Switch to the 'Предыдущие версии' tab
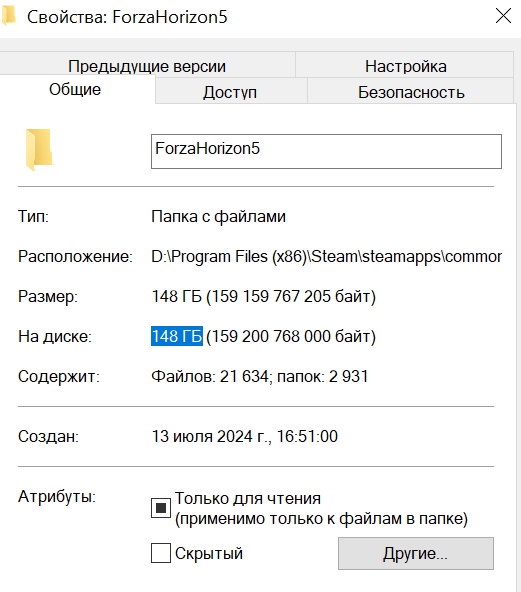Screen dimensions: 521x592 [x=147, y=65]
